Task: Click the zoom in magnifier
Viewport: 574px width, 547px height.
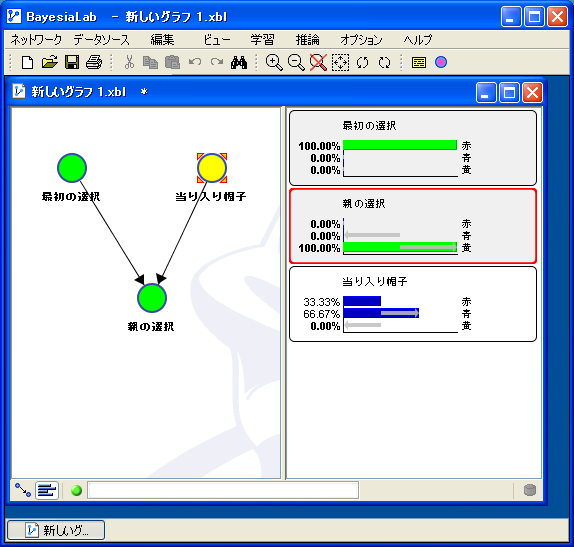Action: [x=274, y=63]
